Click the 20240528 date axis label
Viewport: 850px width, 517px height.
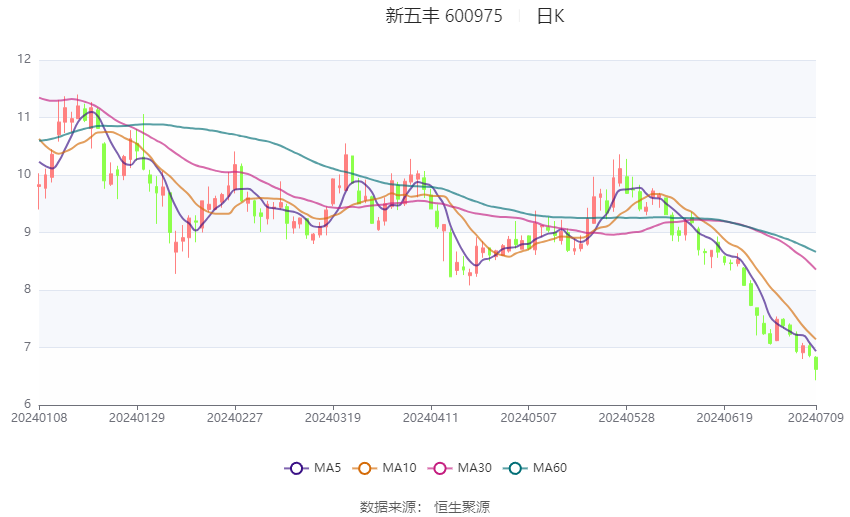626,417
